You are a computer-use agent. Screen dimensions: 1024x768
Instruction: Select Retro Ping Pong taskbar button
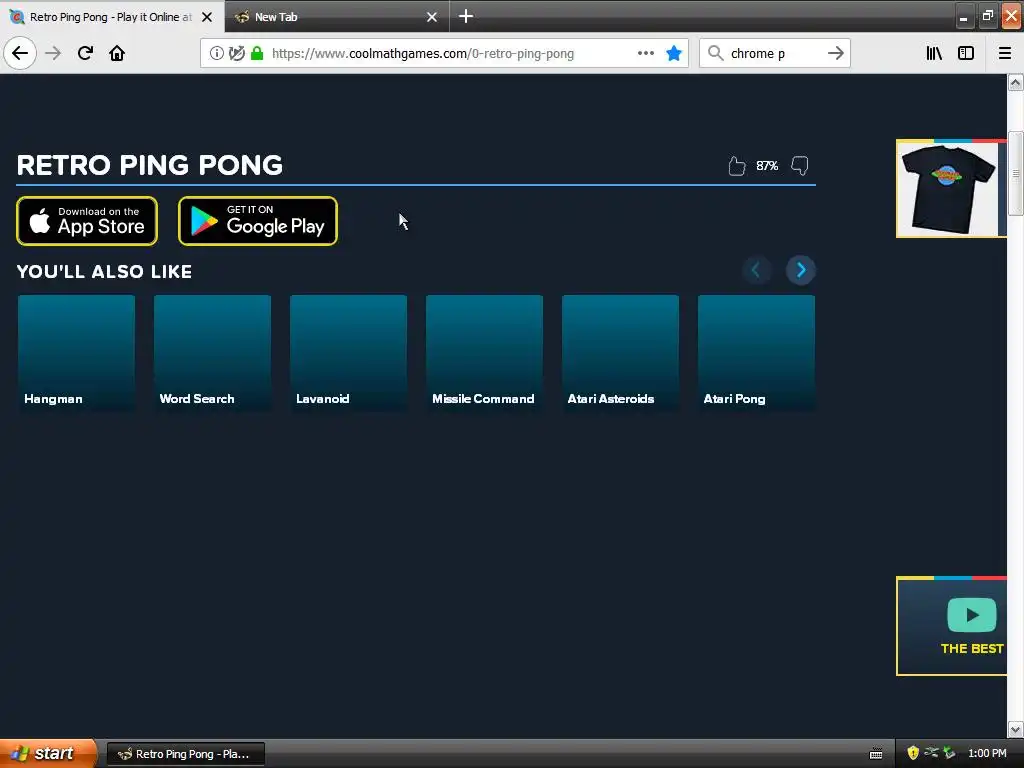pos(185,754)
